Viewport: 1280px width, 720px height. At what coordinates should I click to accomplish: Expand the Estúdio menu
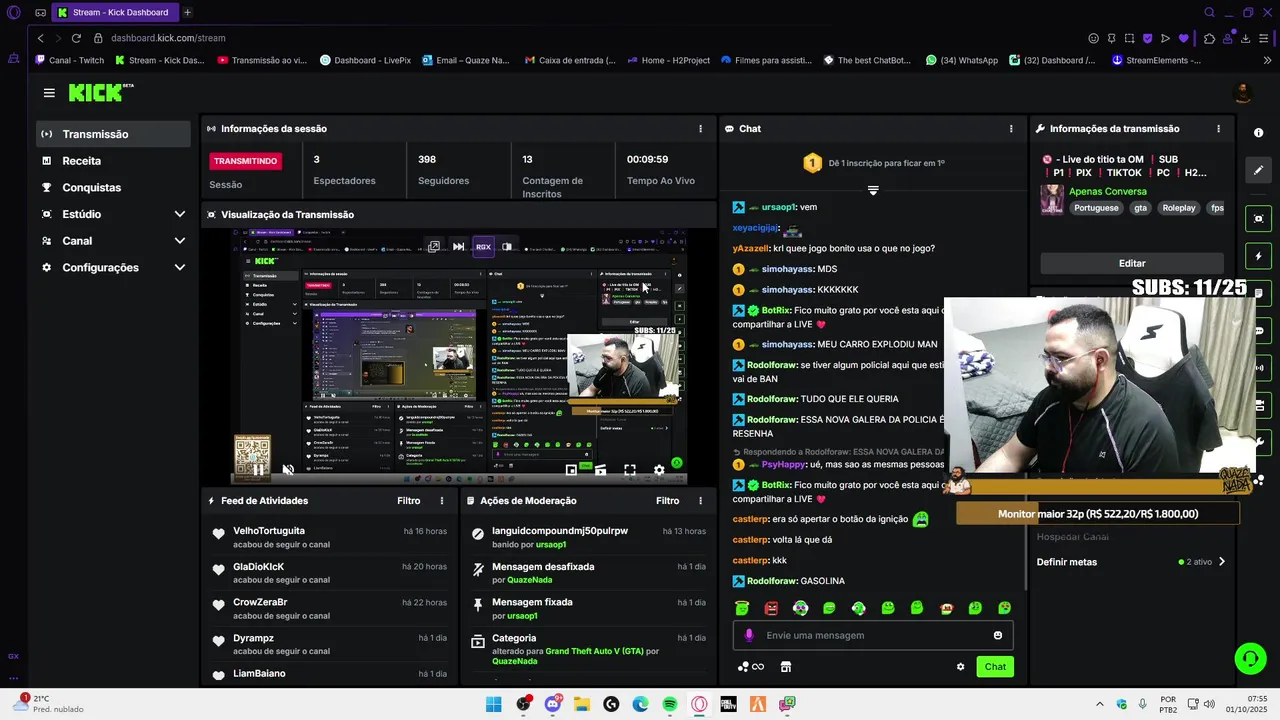pyautogui.click(x=180, y=214)
